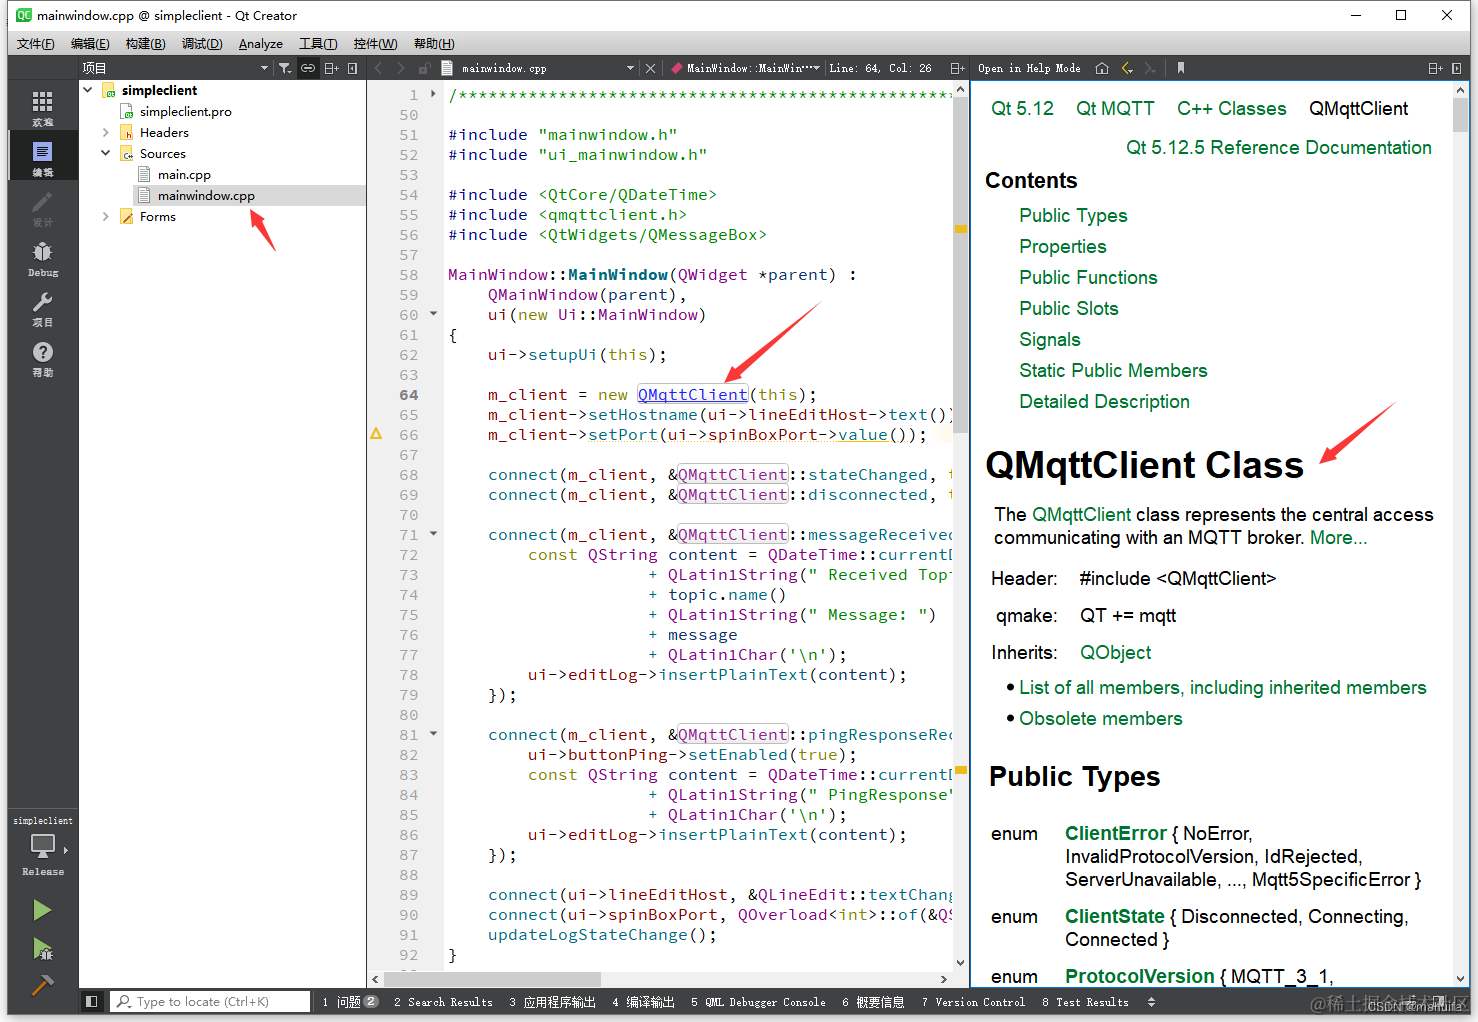Show the Search Results output pane
1478x1022 pixels.
[x=443, y=1001]
